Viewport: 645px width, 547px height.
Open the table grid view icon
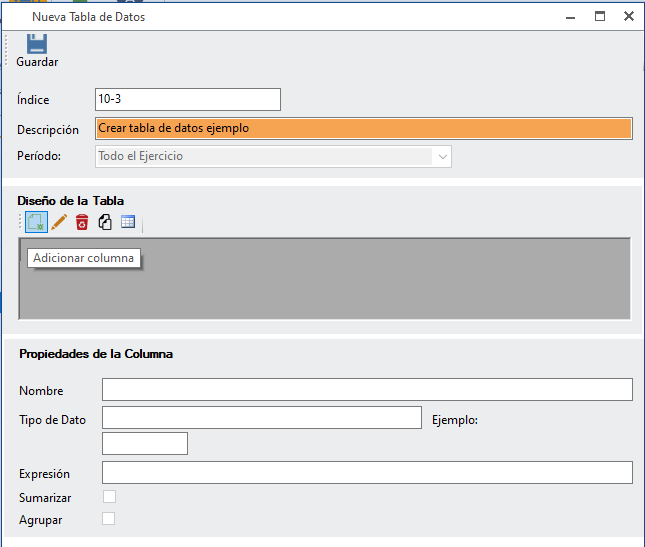[x=128, y=222]
